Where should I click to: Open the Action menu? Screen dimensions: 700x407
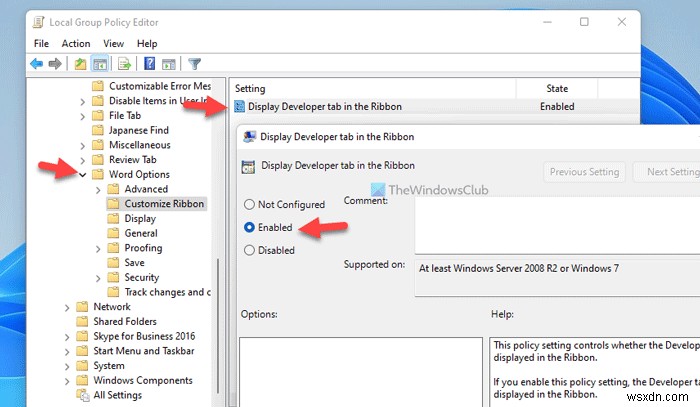coord(76,44)
